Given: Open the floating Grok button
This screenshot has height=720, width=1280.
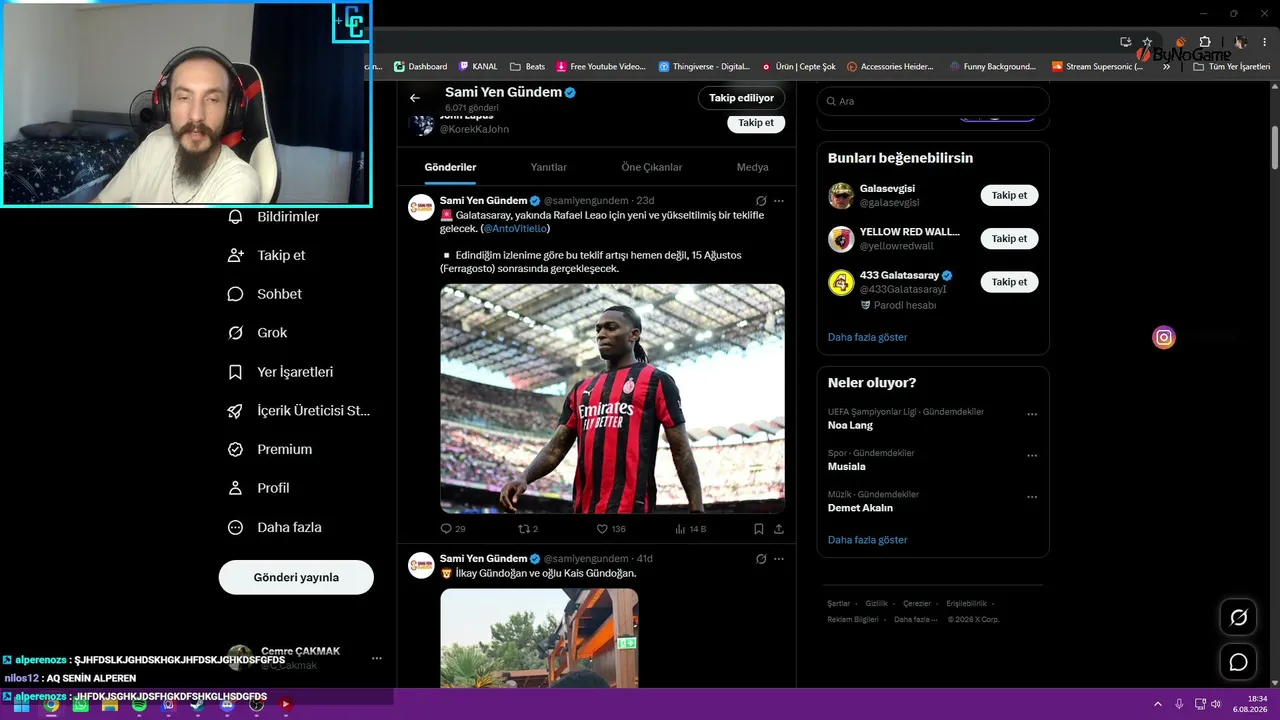Looking at the screenshot, I should (x=1238, y=618).
